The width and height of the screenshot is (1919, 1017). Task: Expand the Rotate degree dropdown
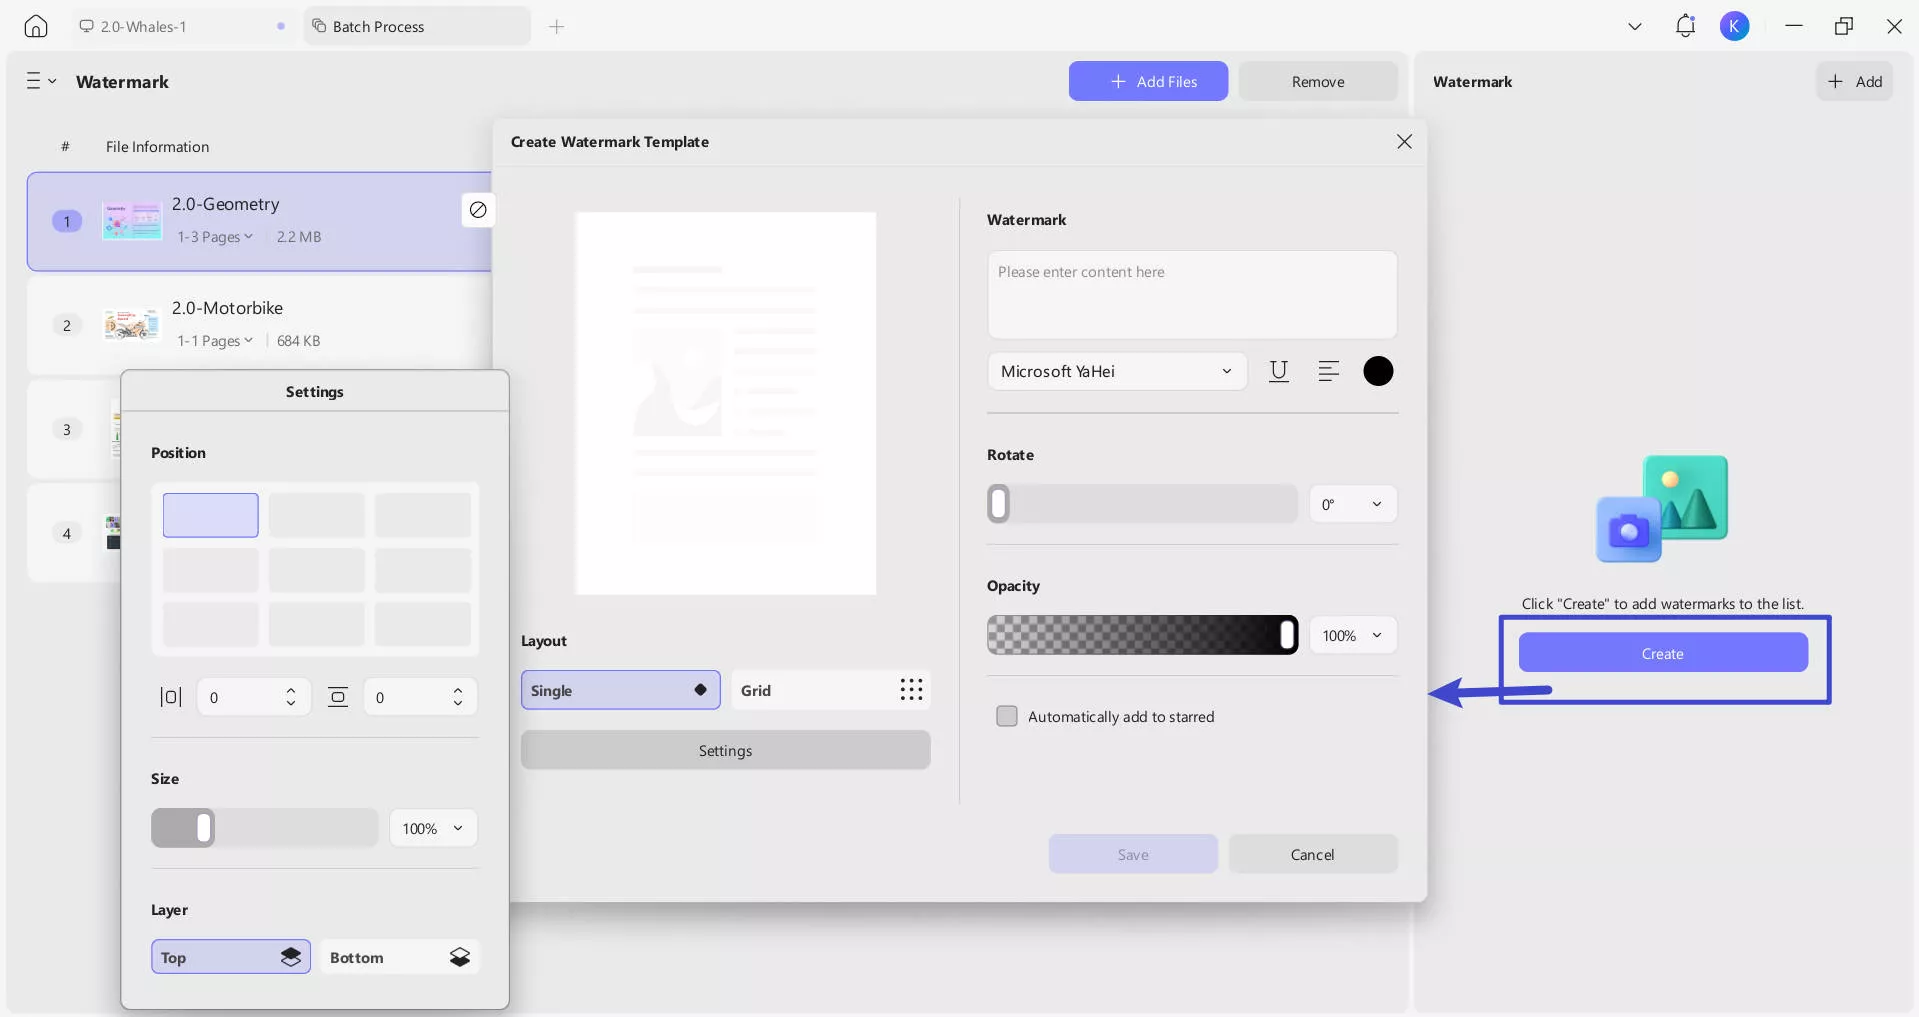[x=1352, y=504]
